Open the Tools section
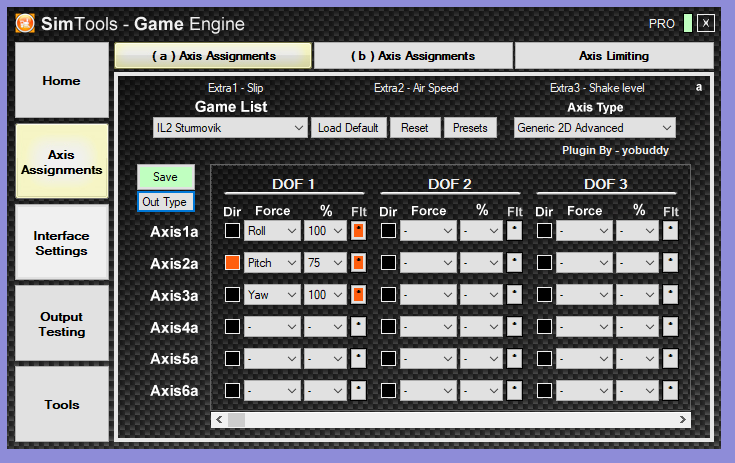The width and height of the screenshot is (735, 463). [61, 404]
